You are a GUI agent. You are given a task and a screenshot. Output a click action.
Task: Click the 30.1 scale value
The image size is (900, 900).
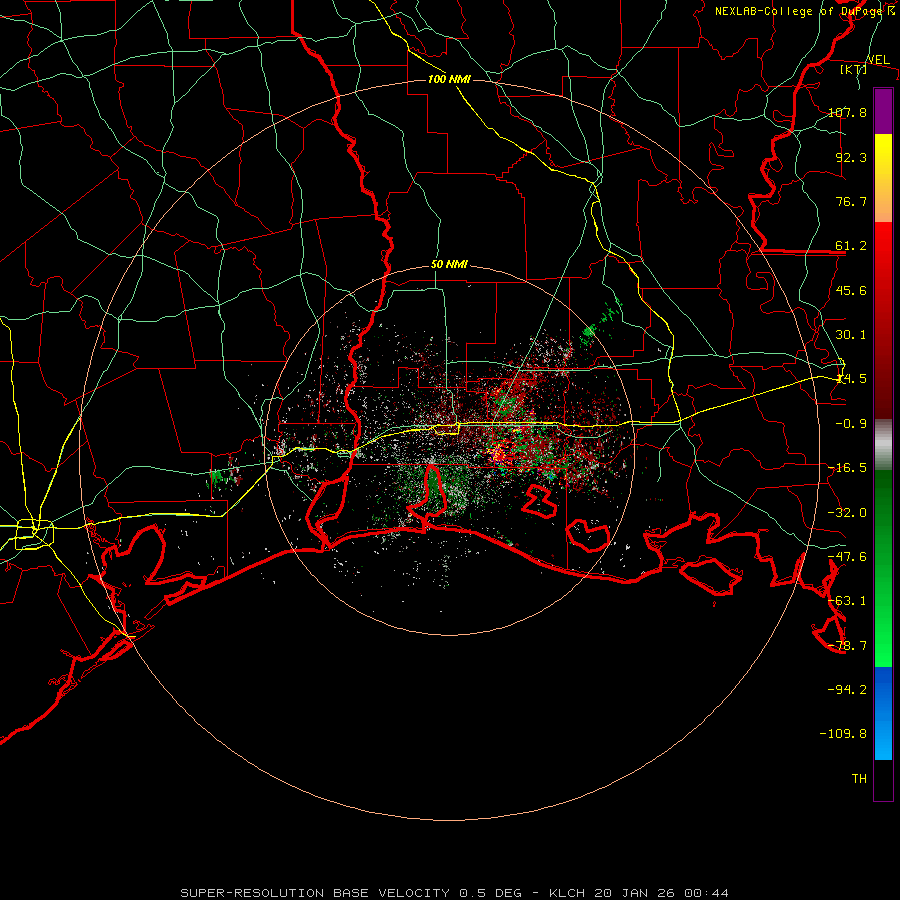[851, 335]
